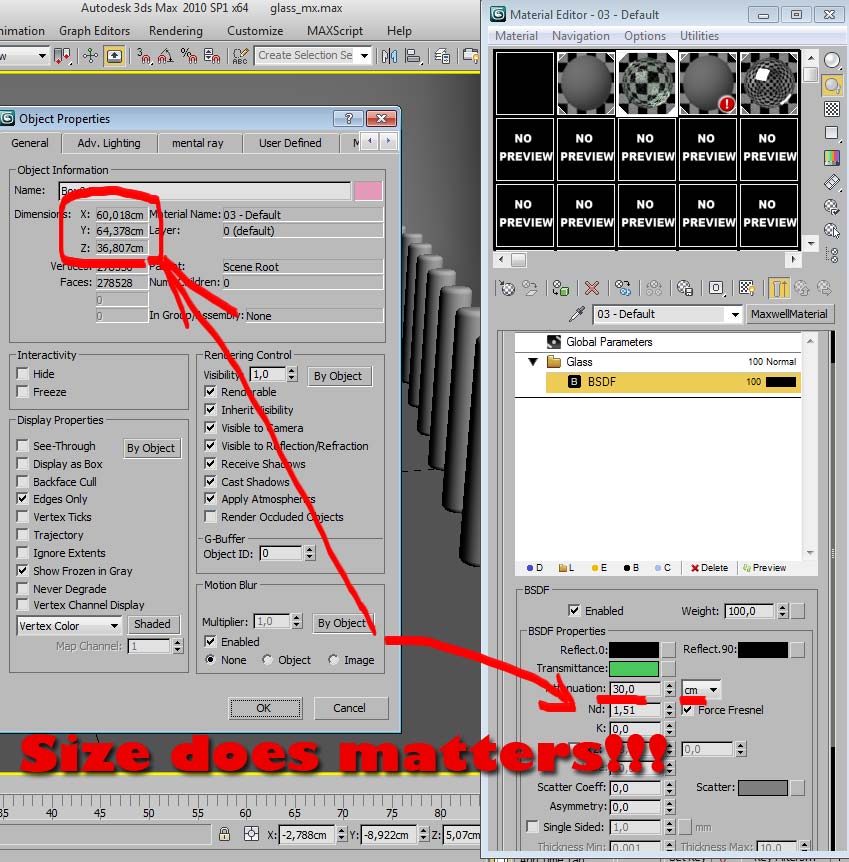Click Shaded button
849x862 pixels.
coord(152,624)
